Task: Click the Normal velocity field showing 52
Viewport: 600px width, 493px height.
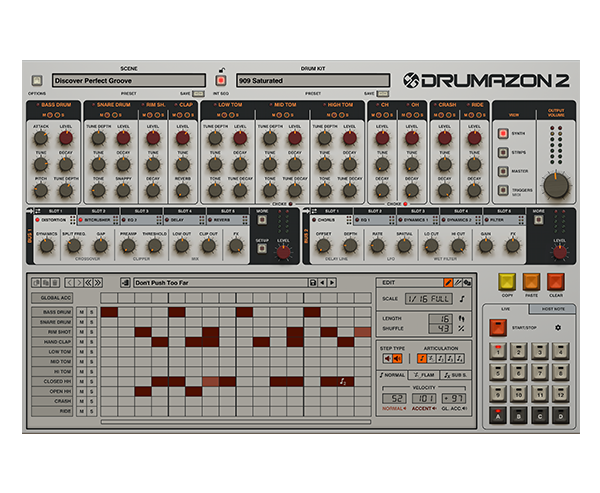Action: [x=394, y=398]
